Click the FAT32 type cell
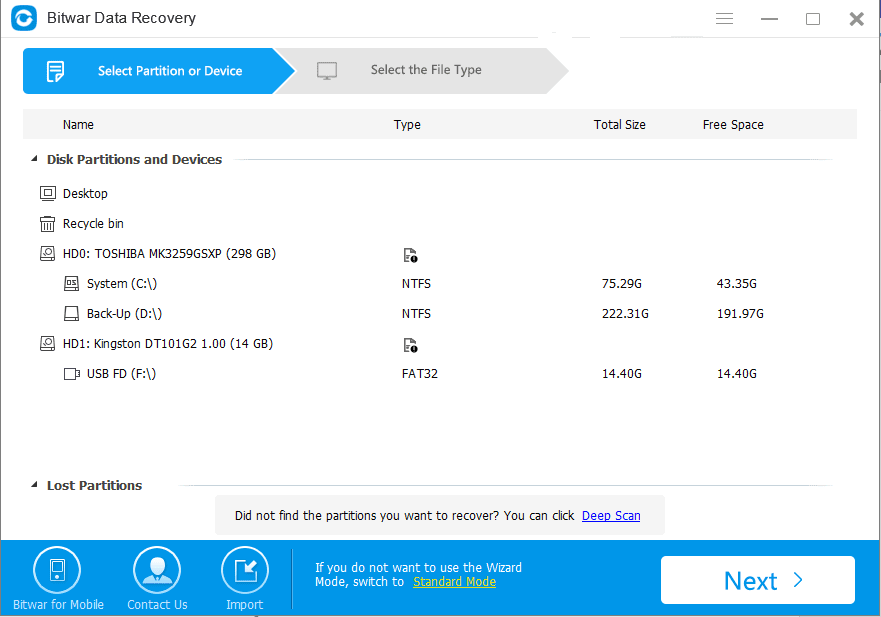Image resolution: width=881 pixels, height=617 pixels. [x=420, y=374]
